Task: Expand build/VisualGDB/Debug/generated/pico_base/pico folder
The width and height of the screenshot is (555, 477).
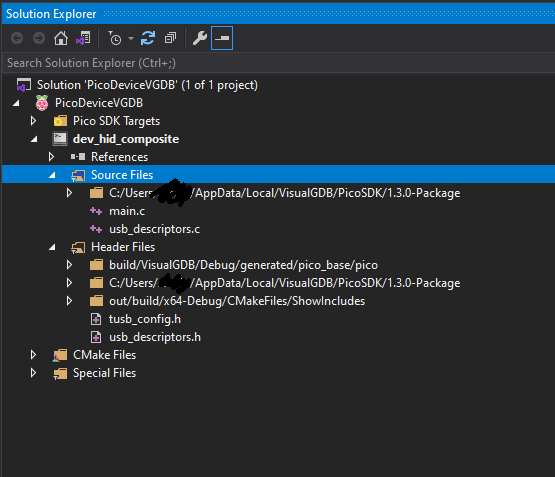Action: tap(69, 265)
